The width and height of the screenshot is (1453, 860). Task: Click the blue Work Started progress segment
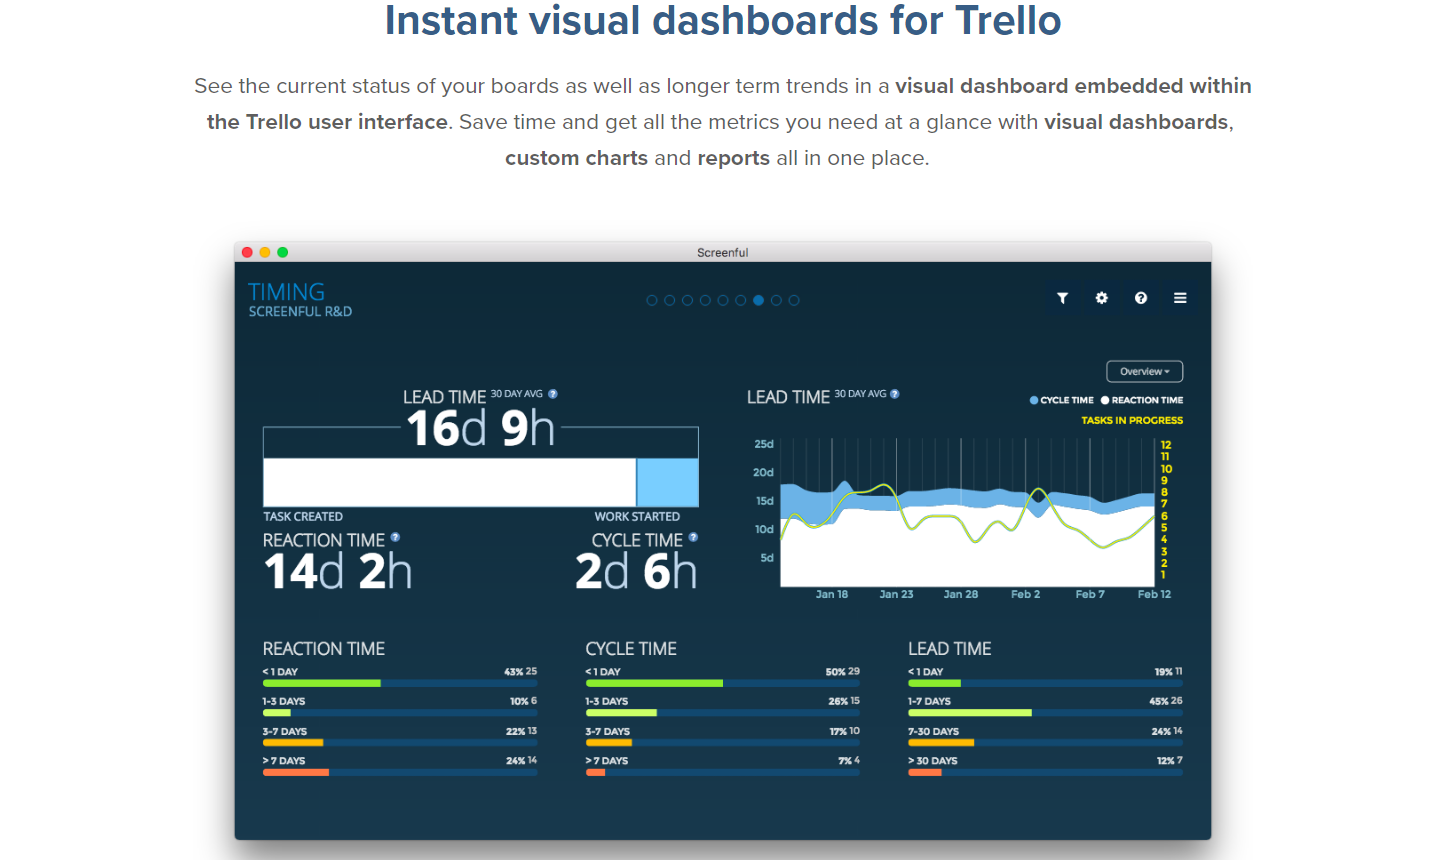point(666,482)
